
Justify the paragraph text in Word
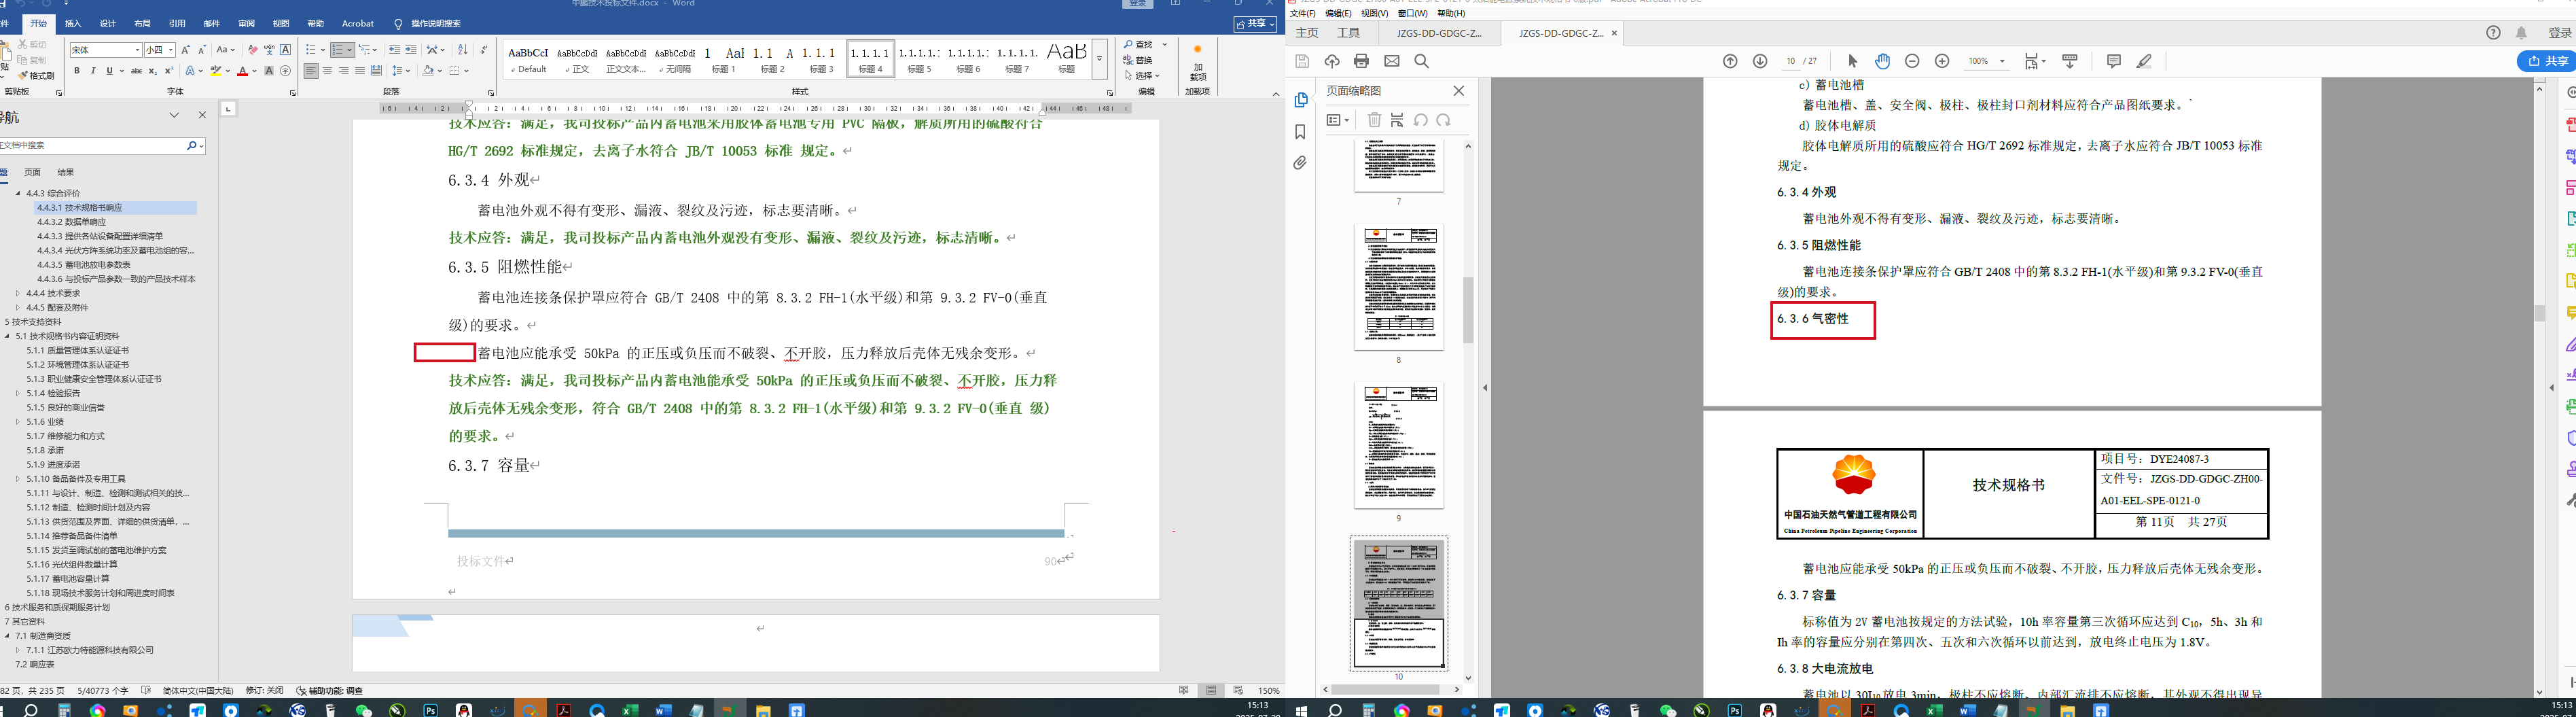tap(360, 71)
